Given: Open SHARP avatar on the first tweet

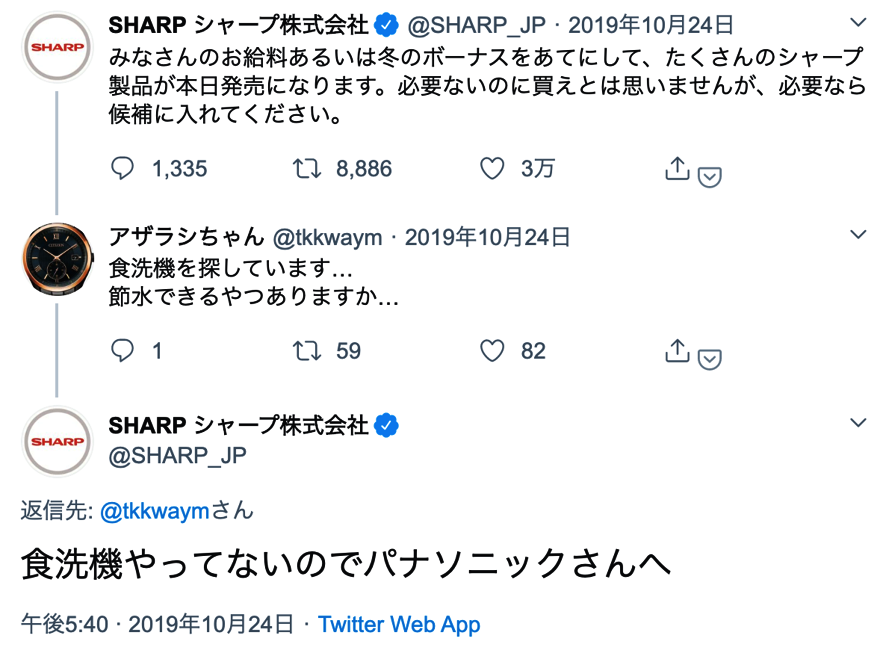Looking at the screenshot, I should point(57,47).
